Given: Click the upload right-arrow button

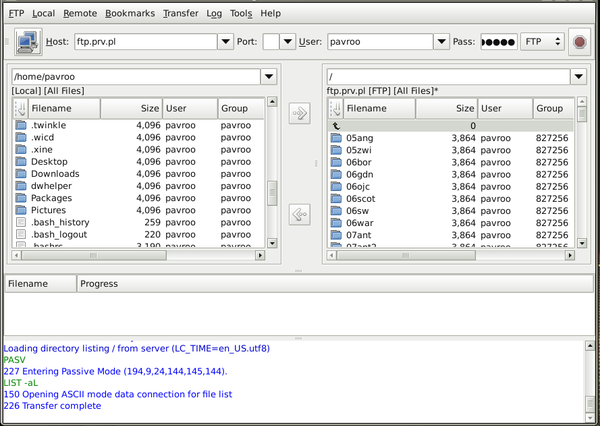Looking at the screenshot, I should [299, 113].
